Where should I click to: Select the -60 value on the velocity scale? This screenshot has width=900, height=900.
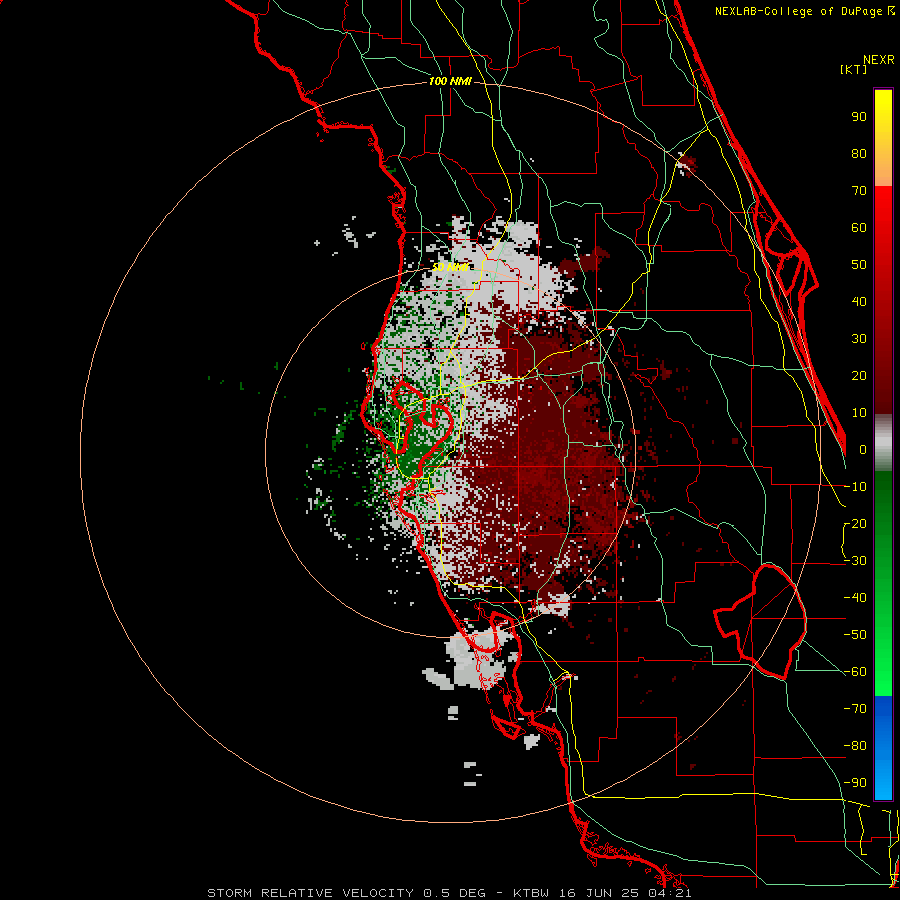[855, 672]
